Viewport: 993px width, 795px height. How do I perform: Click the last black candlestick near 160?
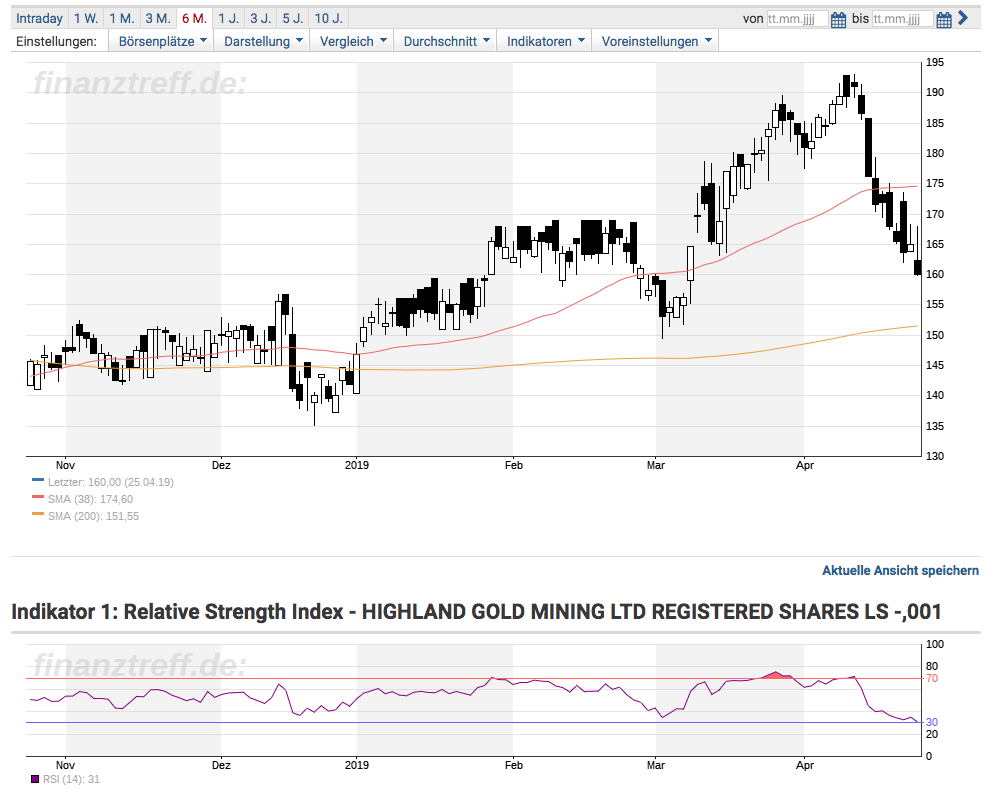pos(918,268)
